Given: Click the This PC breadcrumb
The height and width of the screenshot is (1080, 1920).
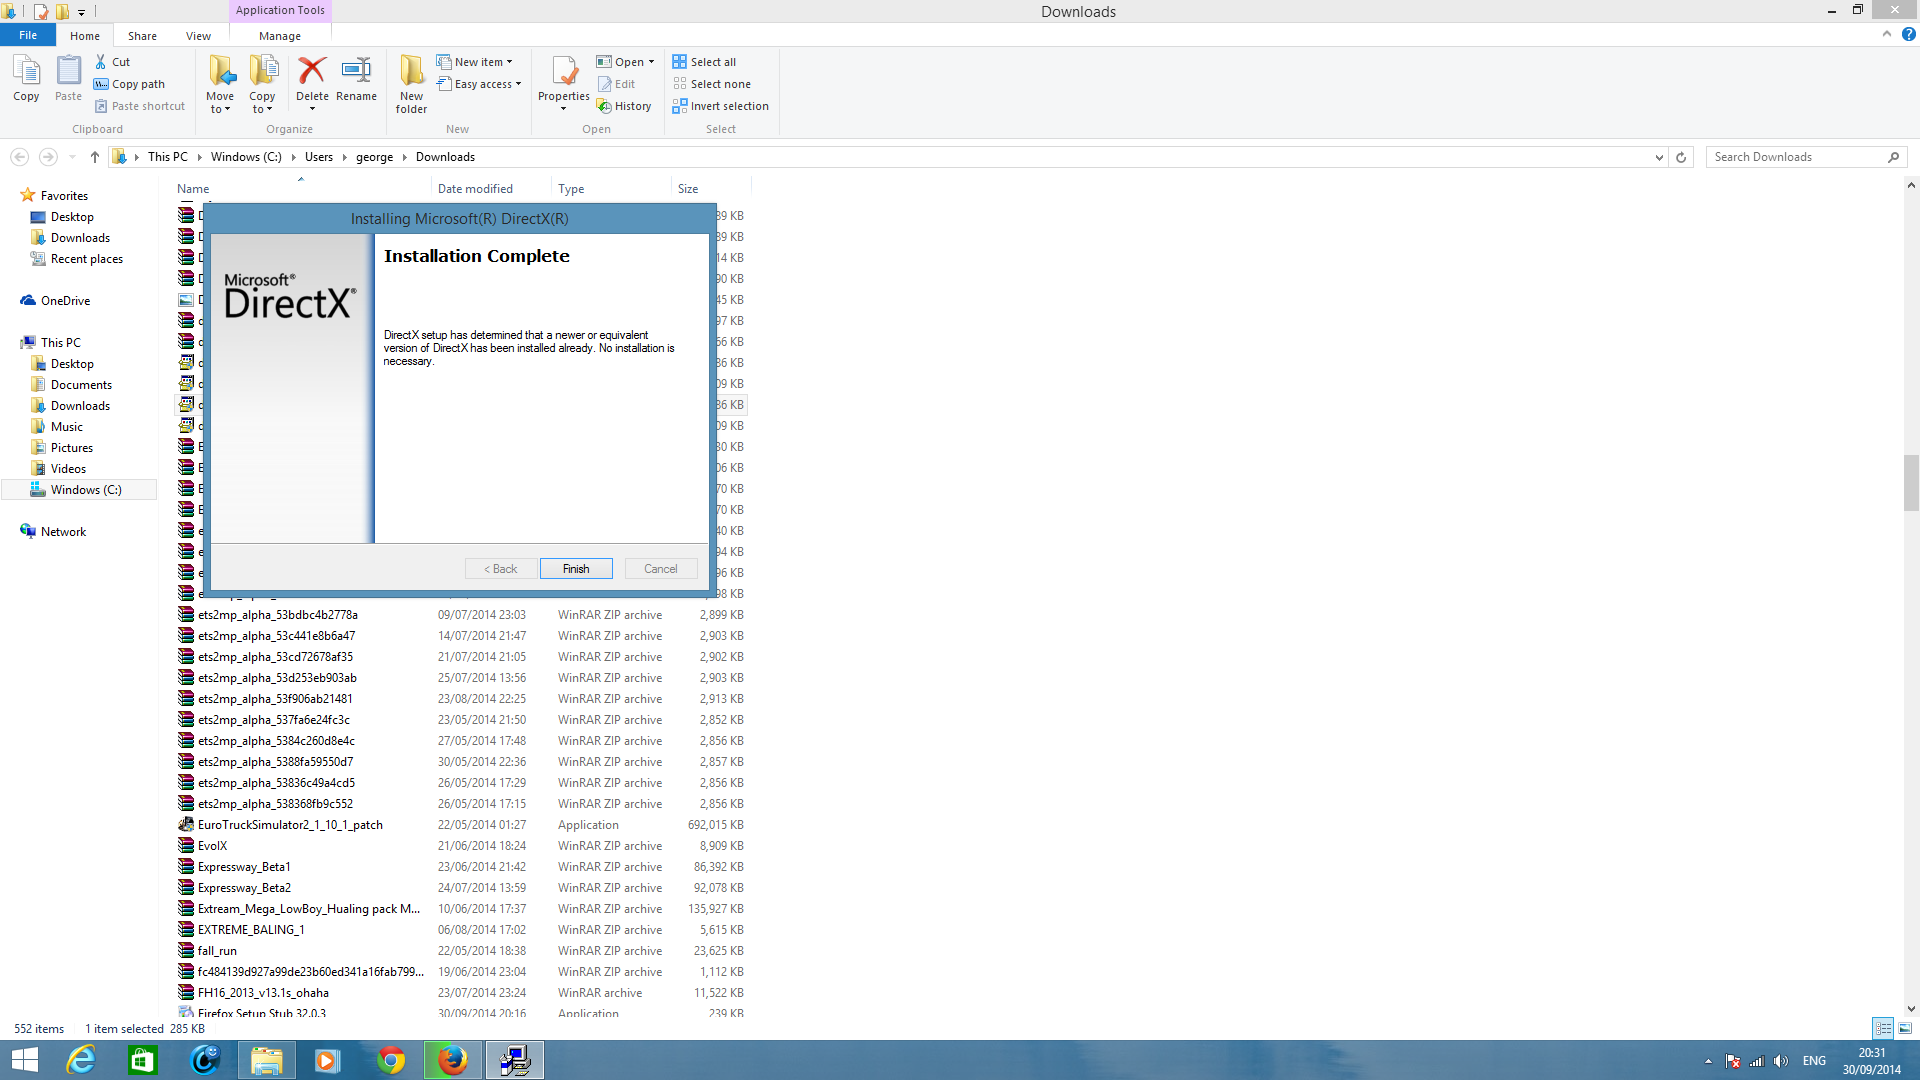Looking at the screenshot, I should tap(168, 157).
